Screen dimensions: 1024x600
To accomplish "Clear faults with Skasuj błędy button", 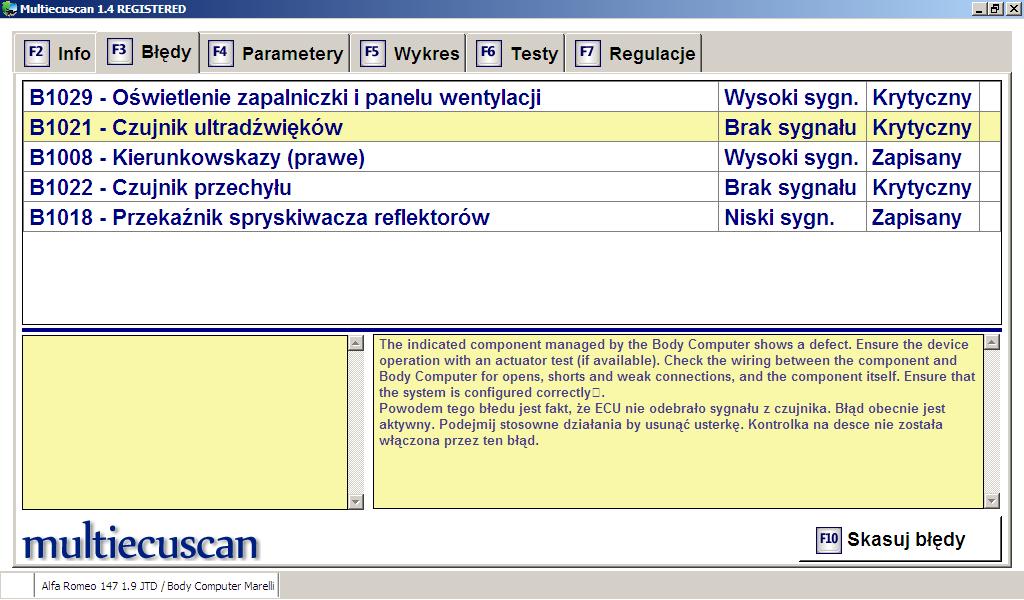I will pyautogui.click(x=900, y=539).
